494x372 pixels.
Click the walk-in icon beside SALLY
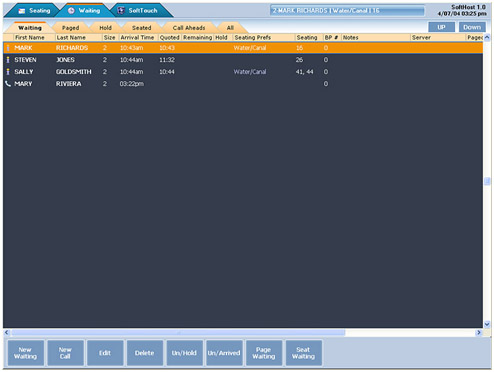tap(8, 72)
